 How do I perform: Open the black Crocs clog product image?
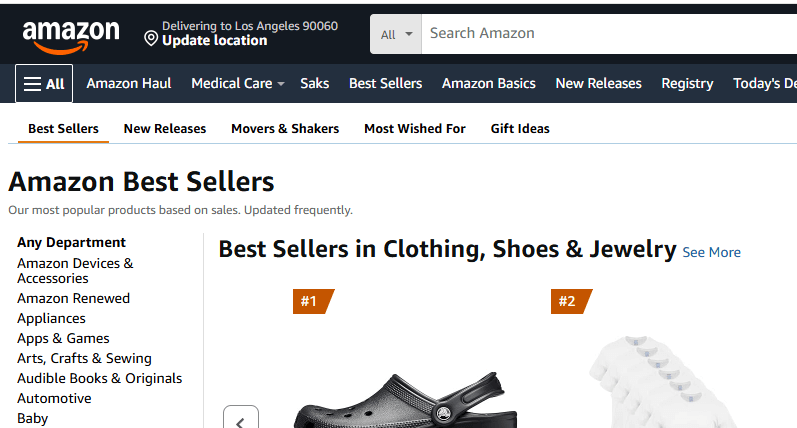(407, 400)
